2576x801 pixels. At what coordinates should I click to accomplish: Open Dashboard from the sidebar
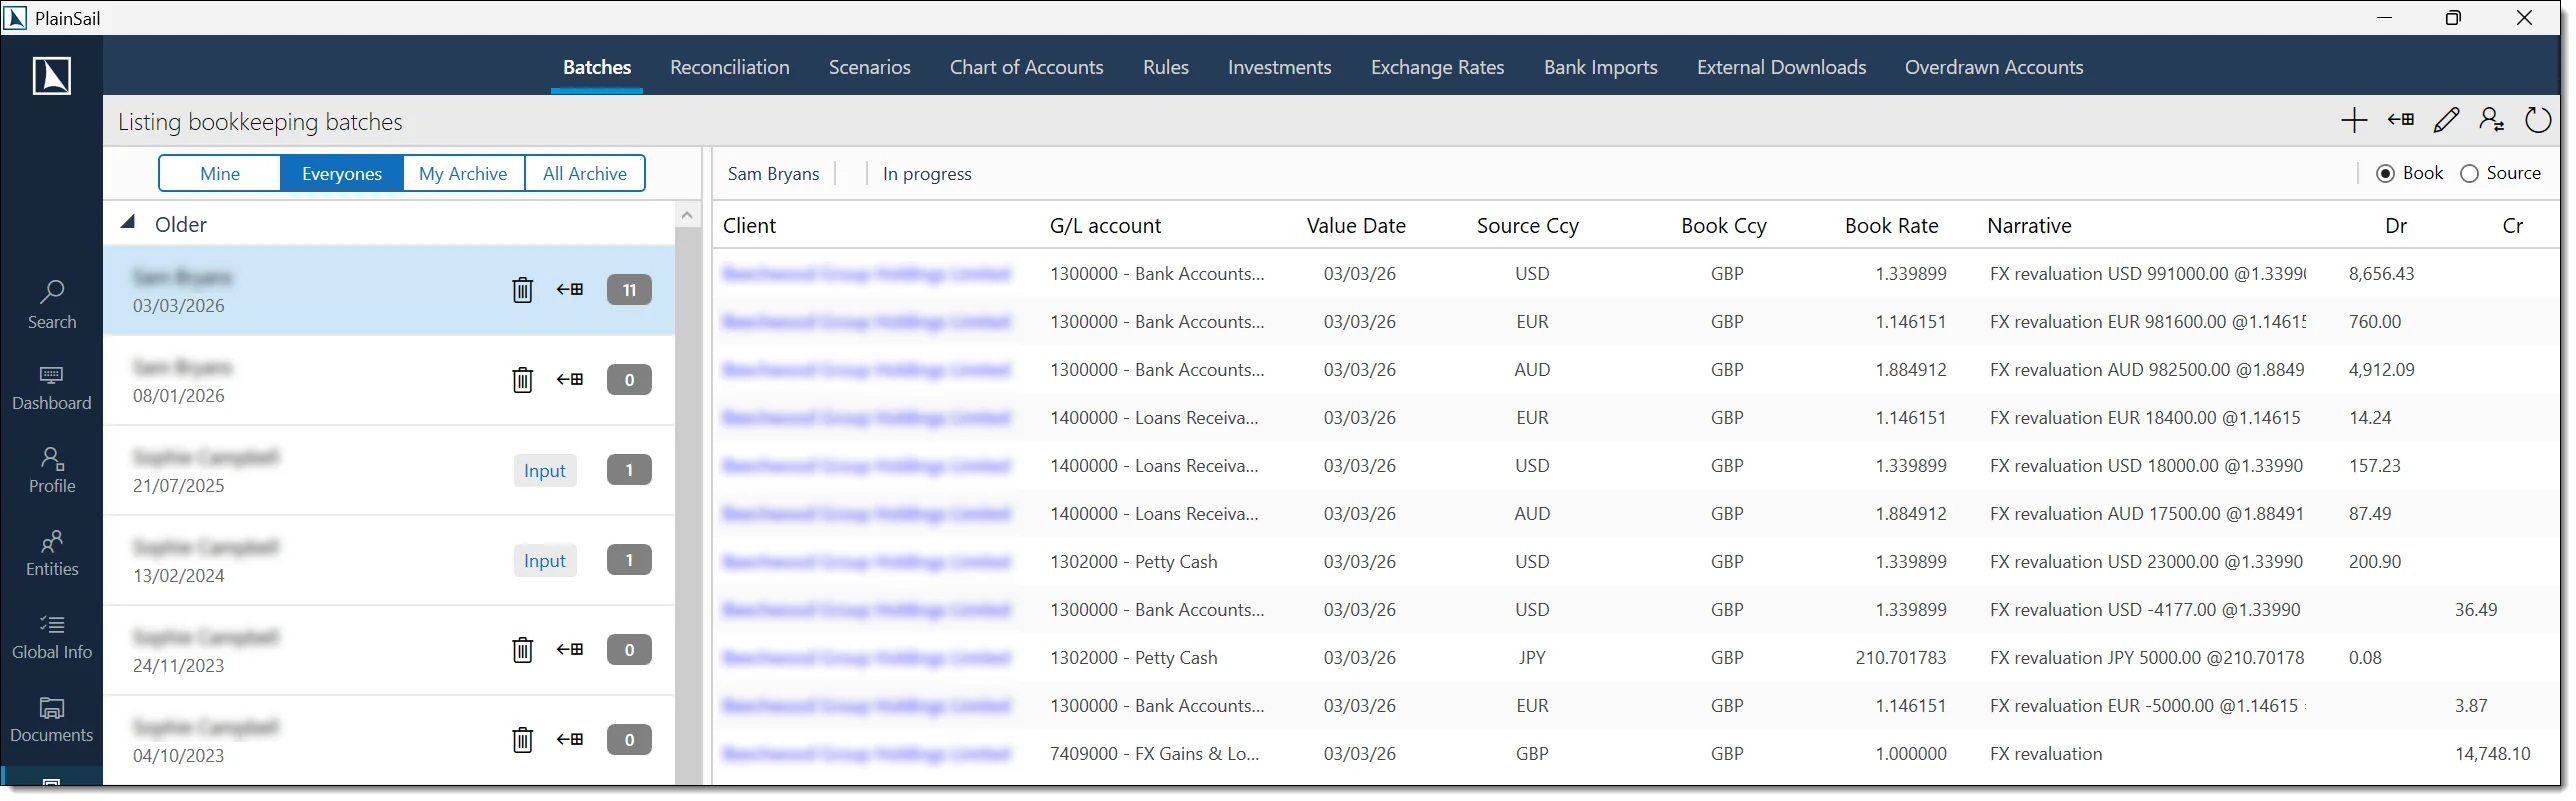click(x=52, y=388)
